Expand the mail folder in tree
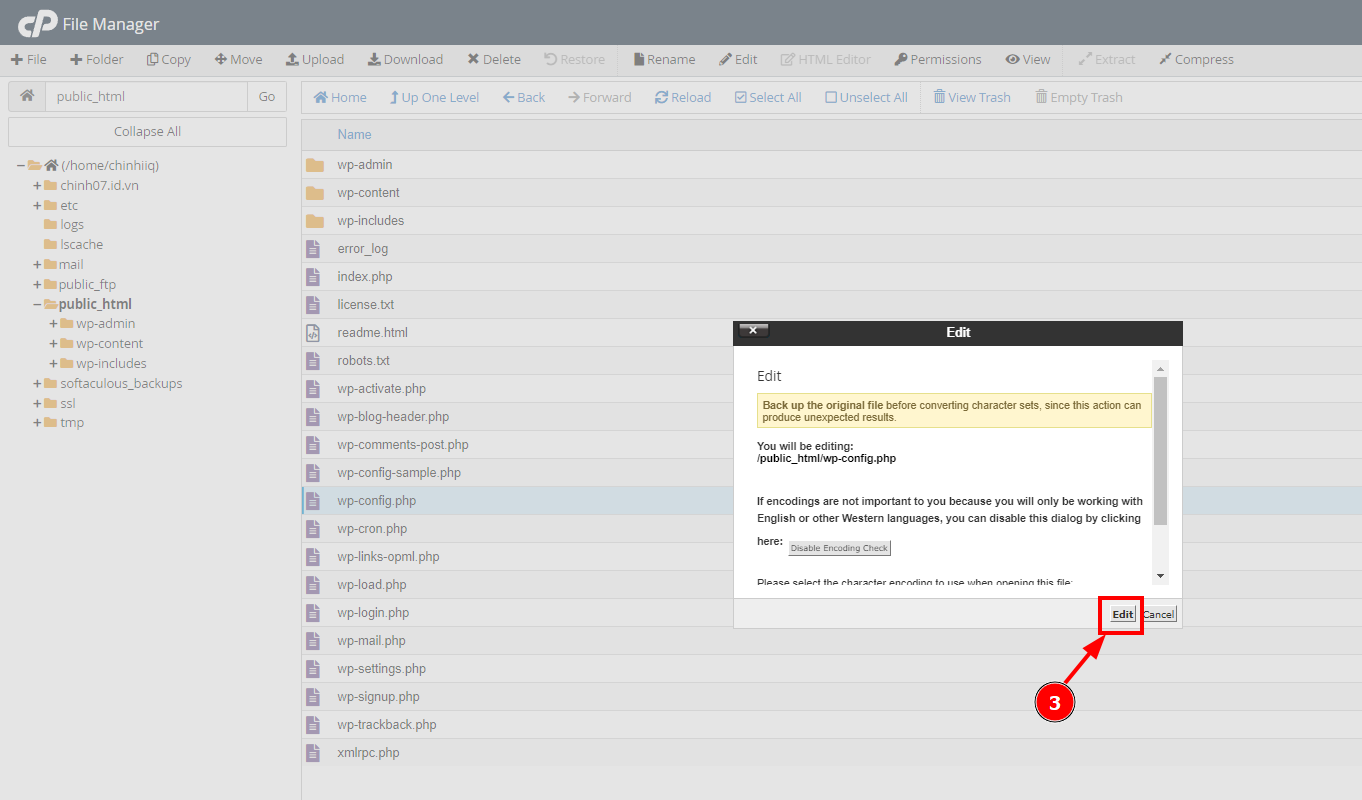The height and width of the screenshot is (800, 1362). pos(37,264)
